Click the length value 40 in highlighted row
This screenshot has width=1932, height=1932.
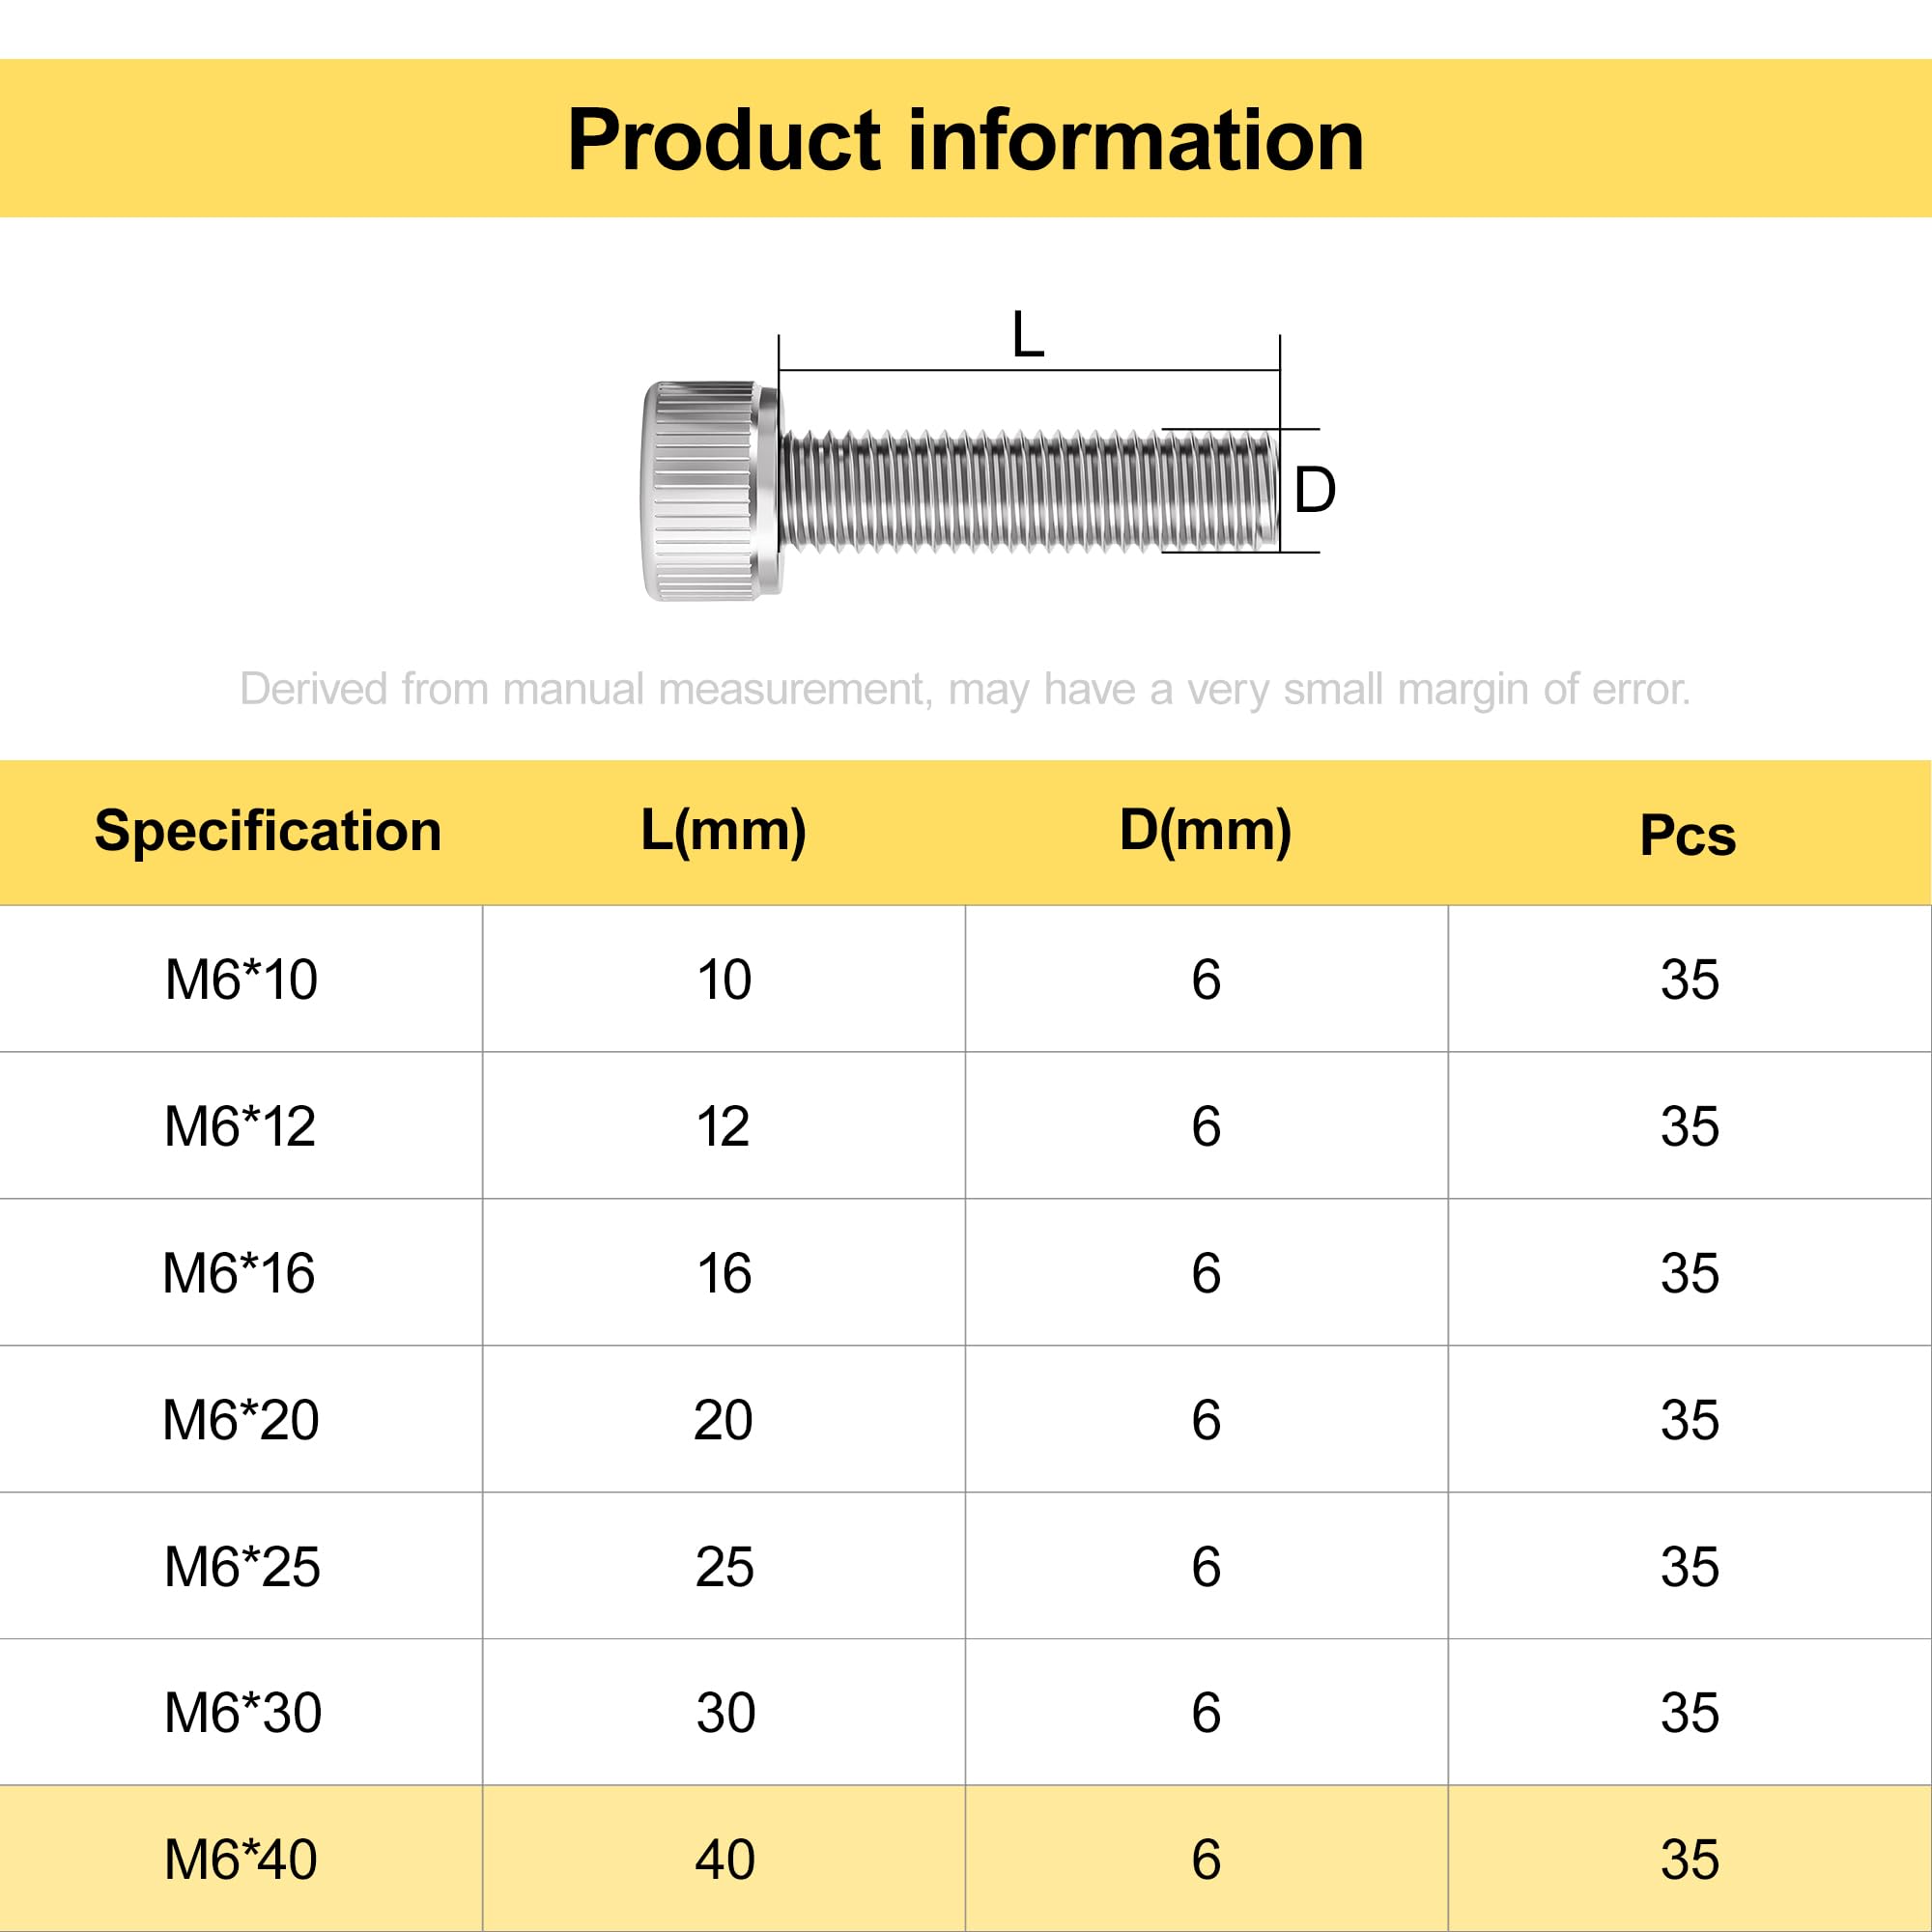tap(724, 1860)
